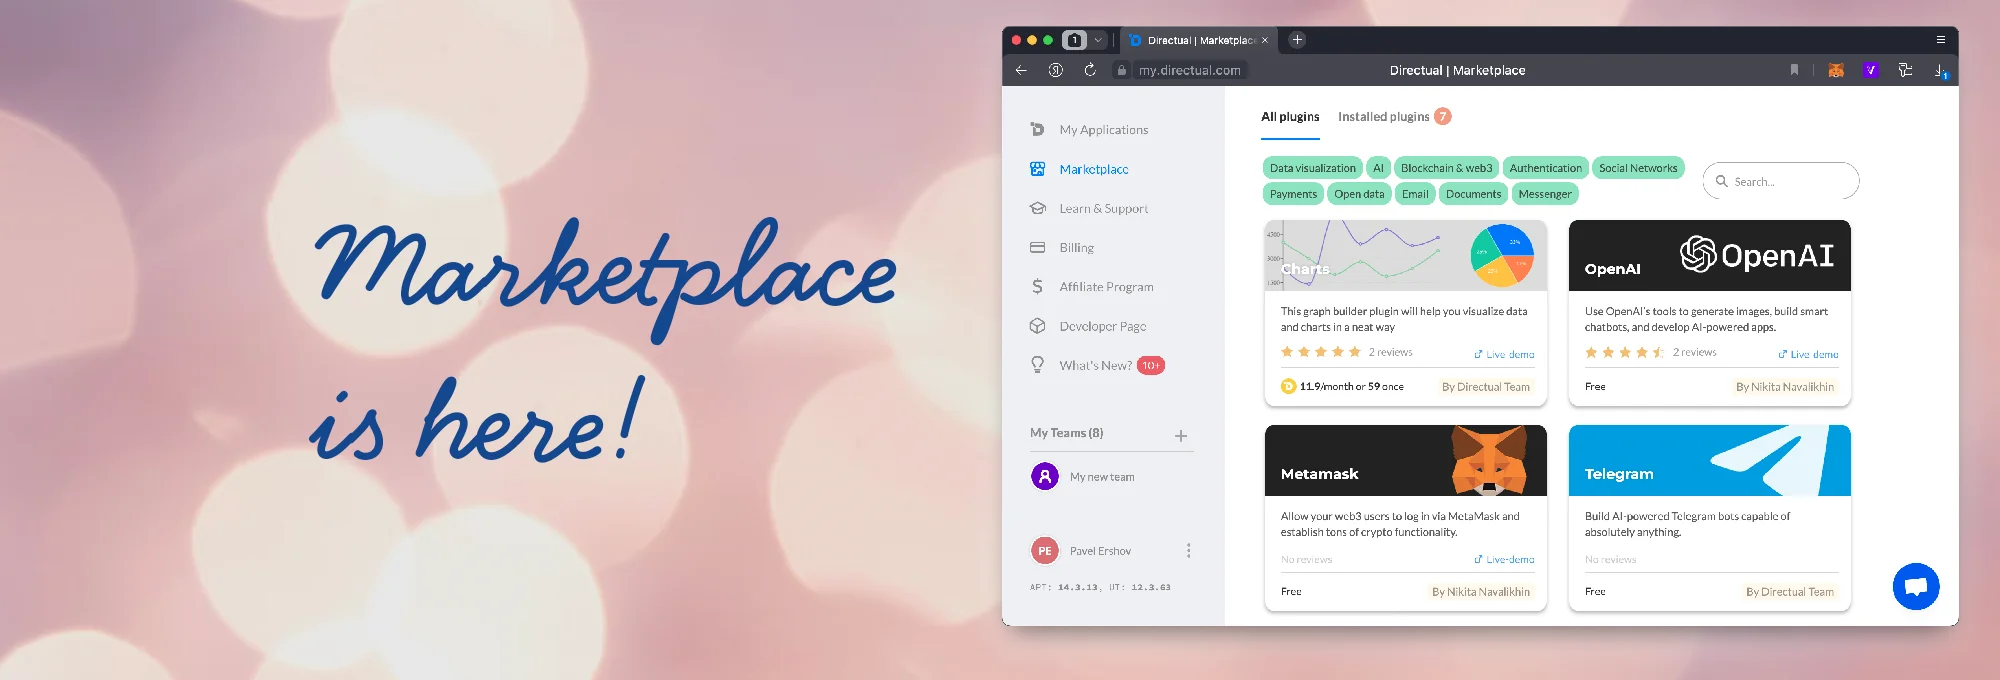This screenshot has height=680, width=2000.
Task: Open the Charts plugin card banner
Action: pos(1405,256)
